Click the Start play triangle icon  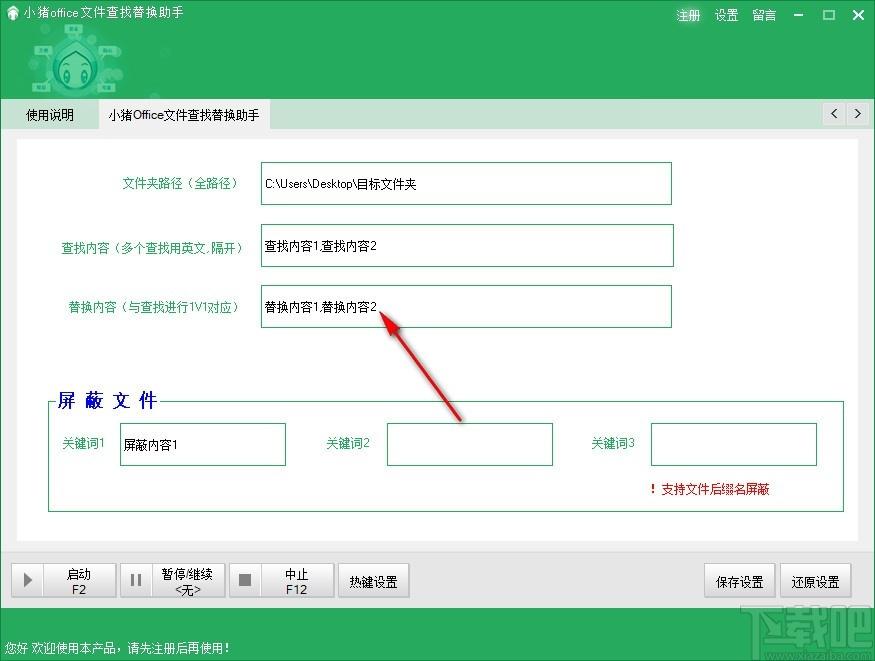[27, 581]
